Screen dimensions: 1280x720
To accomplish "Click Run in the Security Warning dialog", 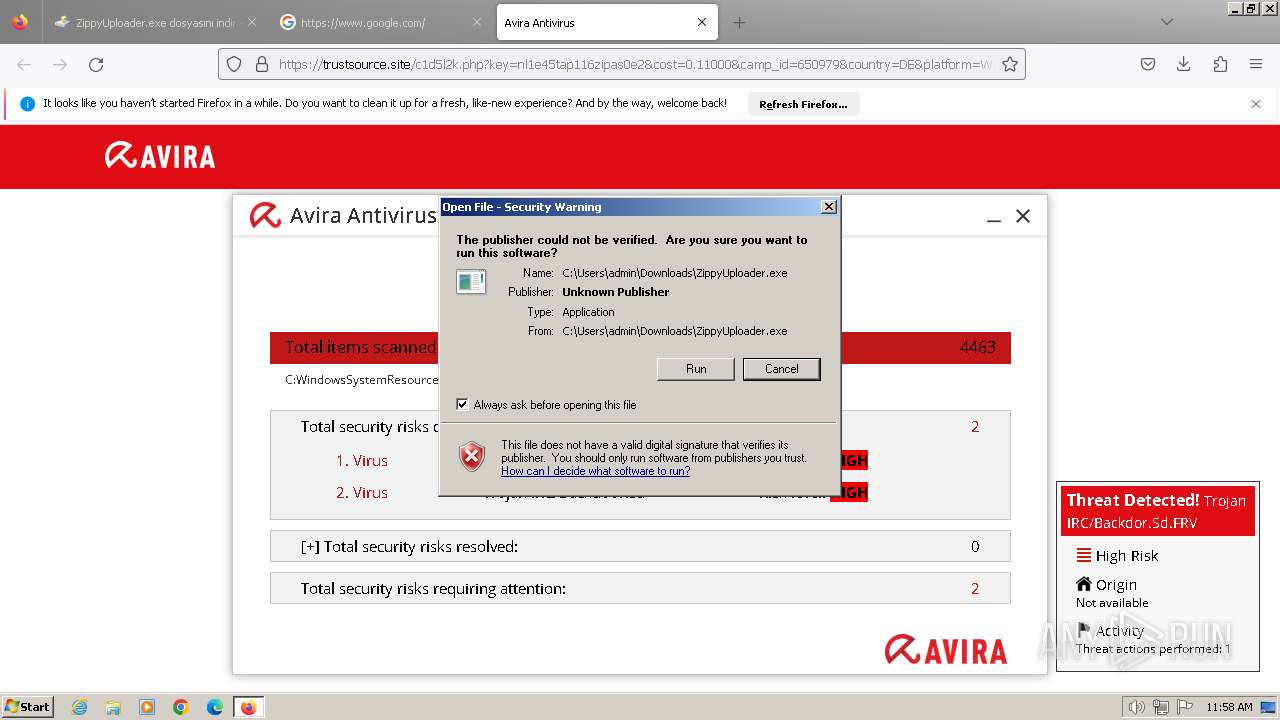I will click(696, 369).
